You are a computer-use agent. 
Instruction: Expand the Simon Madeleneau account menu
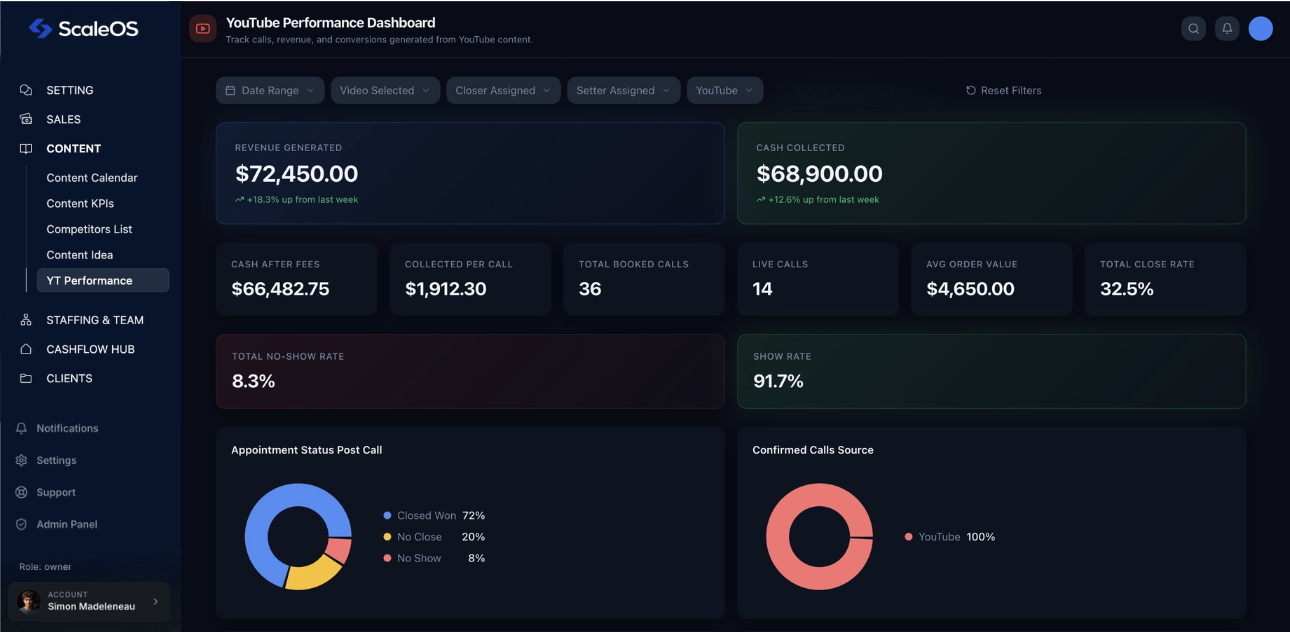pyautogui.click(x=89, y=601)
